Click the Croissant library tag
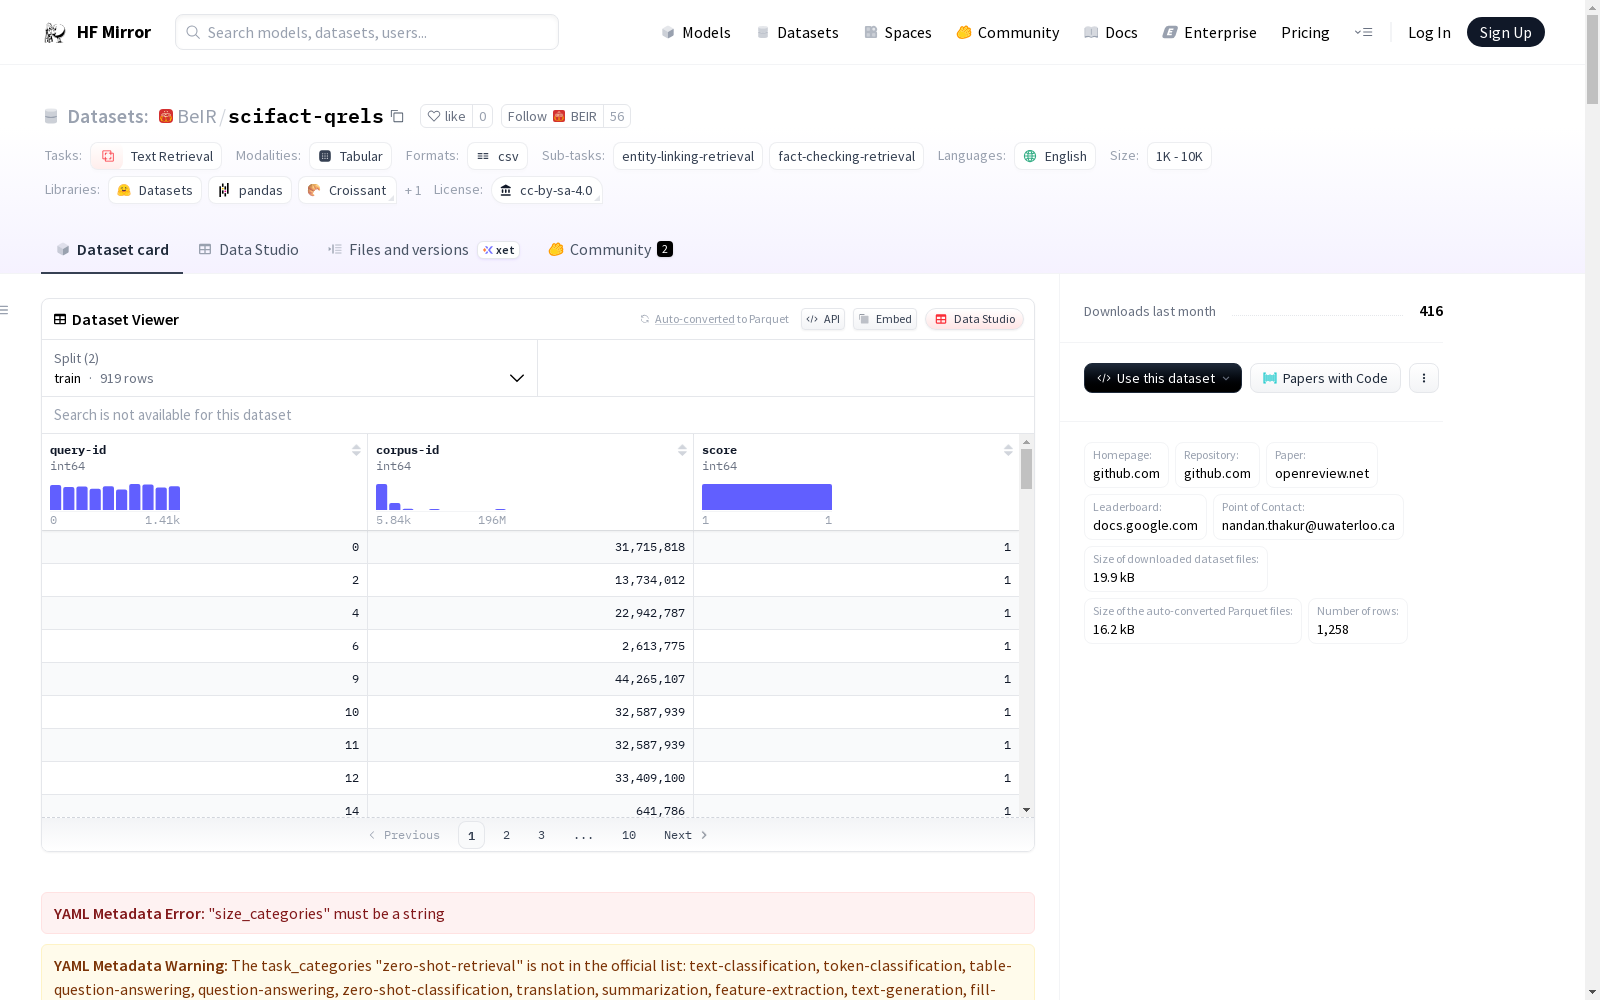The height and width of the screenshot is (1000, 1600). coord(347,190)
